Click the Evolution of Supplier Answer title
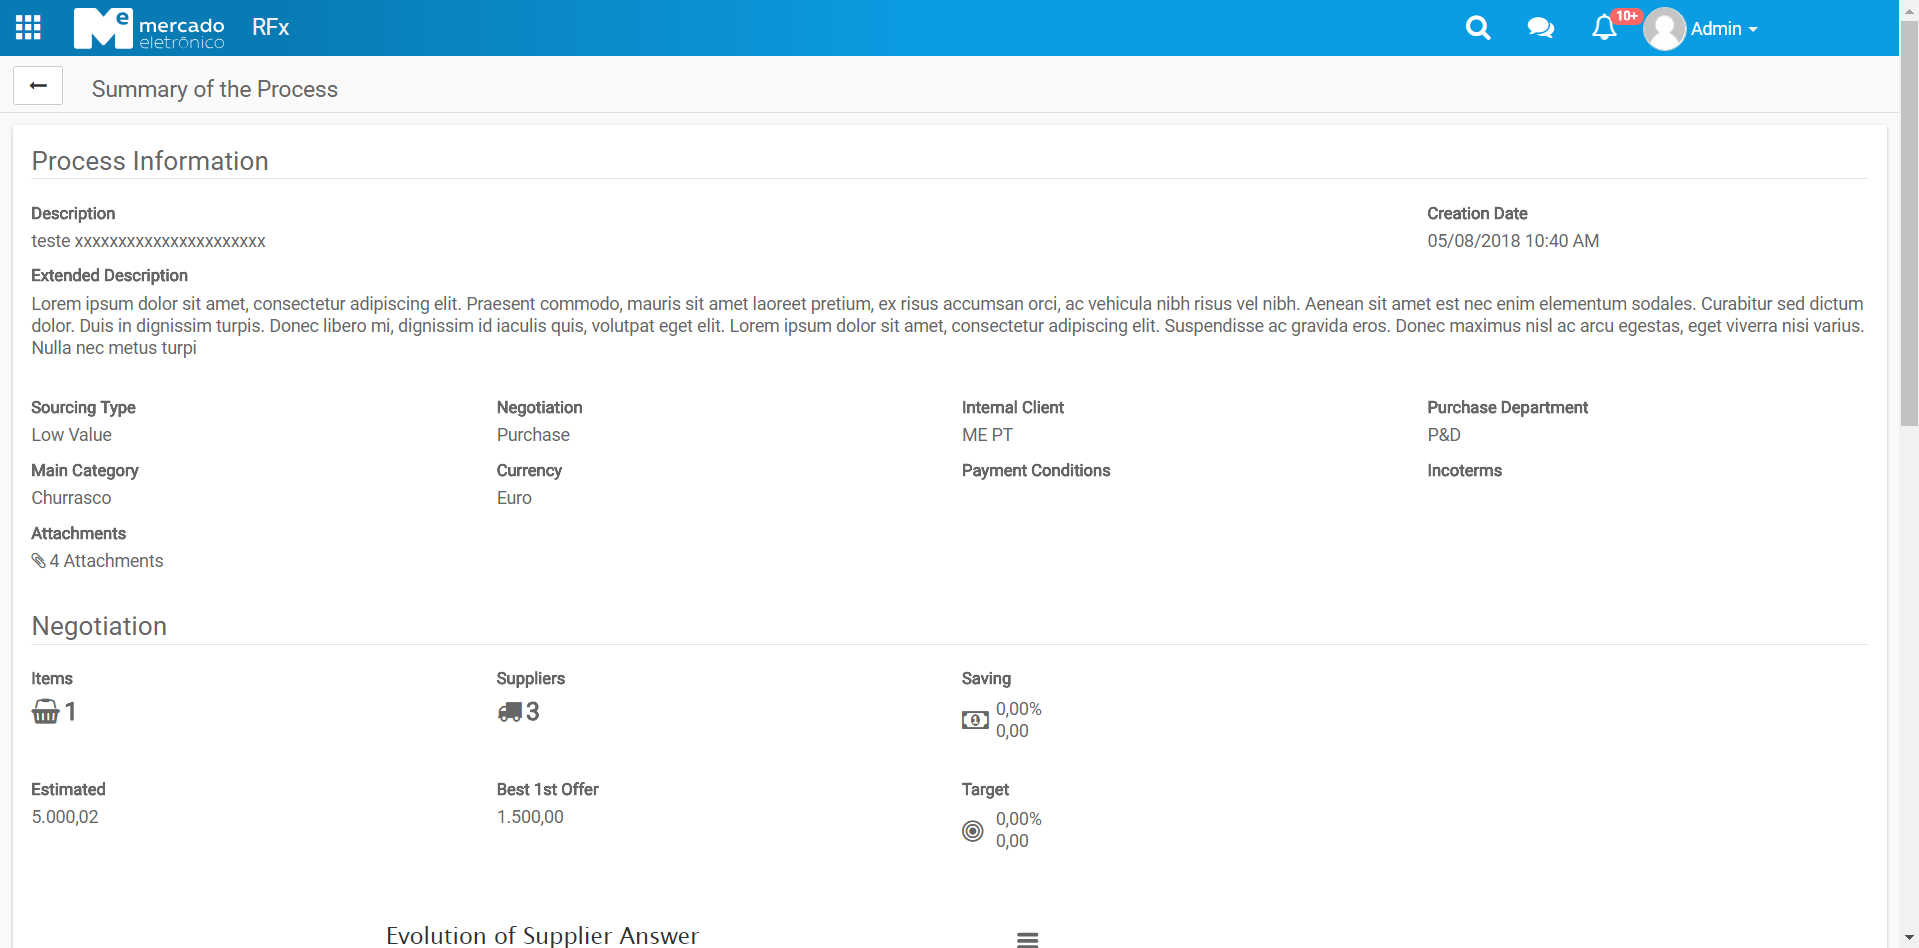This screenshot has height=948, width=1919. 542,935
